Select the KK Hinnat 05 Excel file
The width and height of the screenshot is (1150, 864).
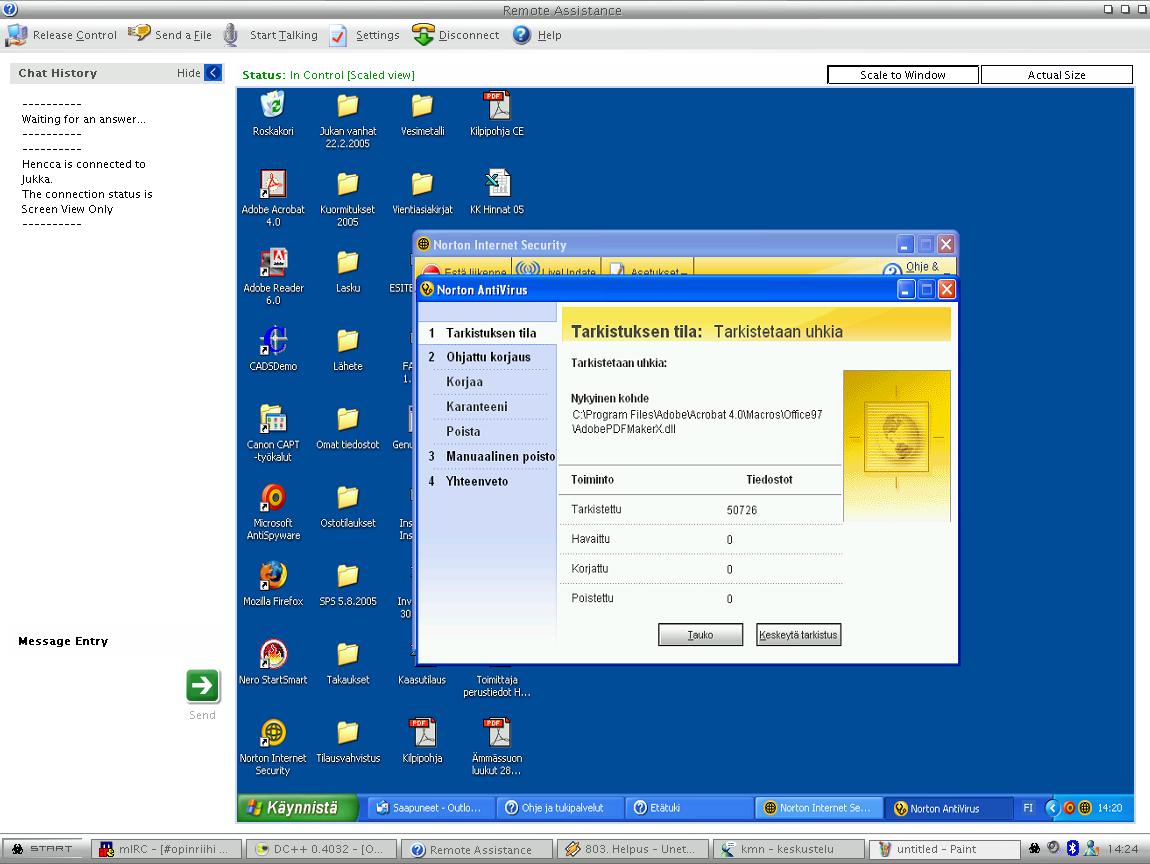(x=497, y=193)
